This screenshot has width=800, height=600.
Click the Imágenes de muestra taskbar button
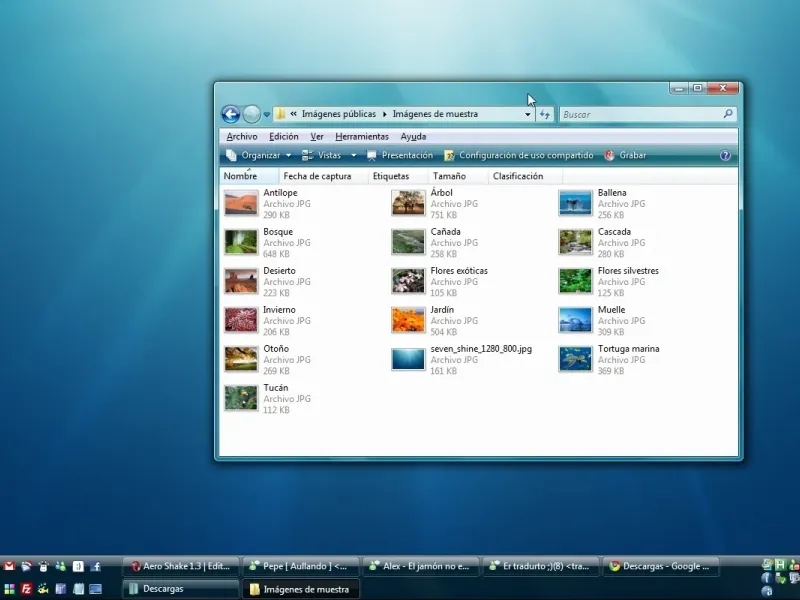pyautogui.click(x=301, y=589)
